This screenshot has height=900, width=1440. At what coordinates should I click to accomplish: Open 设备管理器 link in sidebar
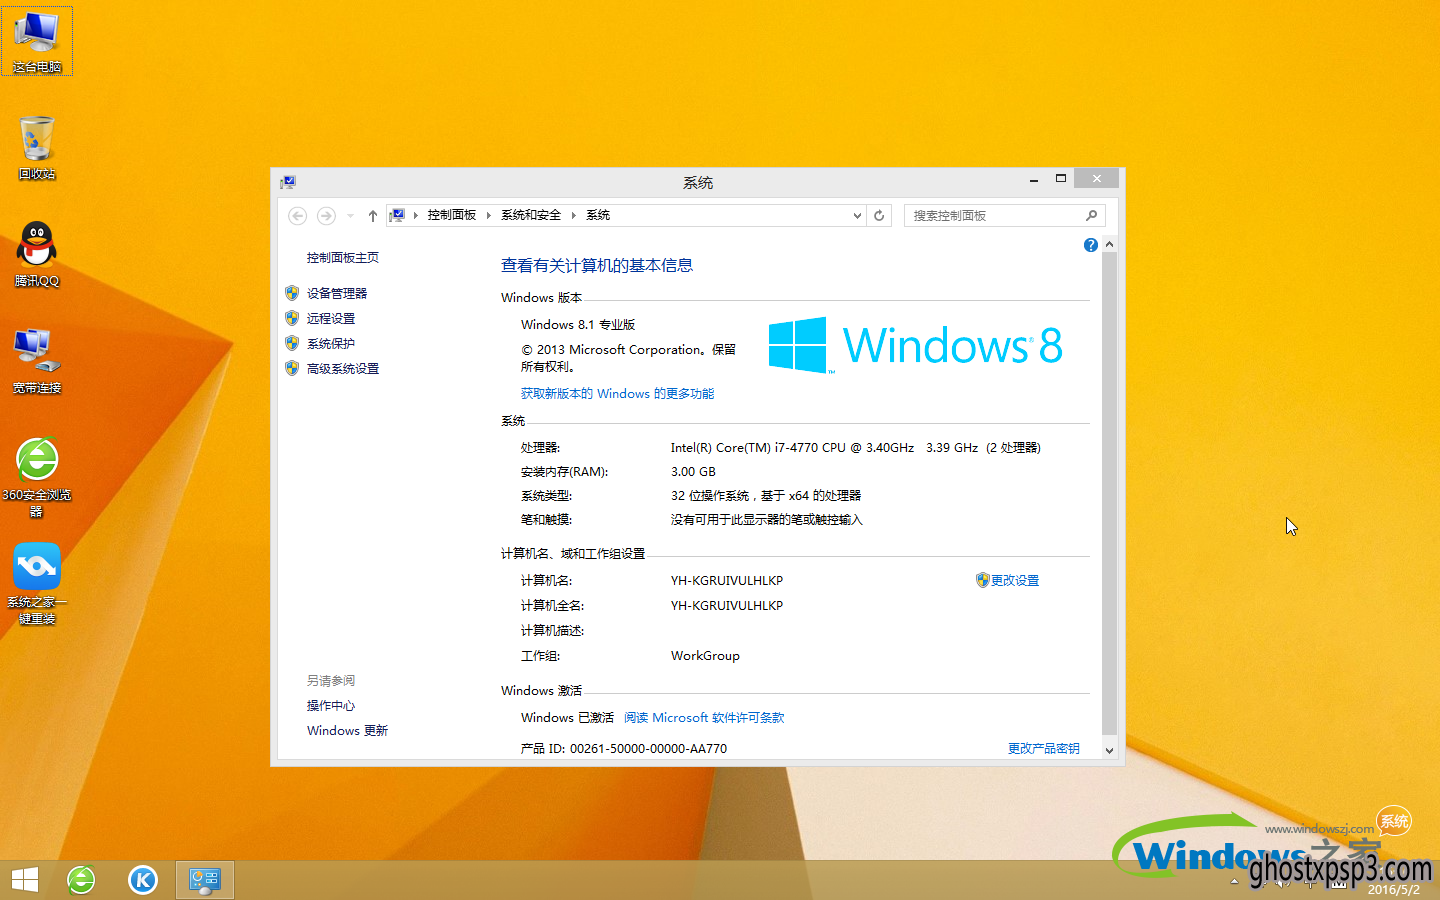tap(337, 293)
